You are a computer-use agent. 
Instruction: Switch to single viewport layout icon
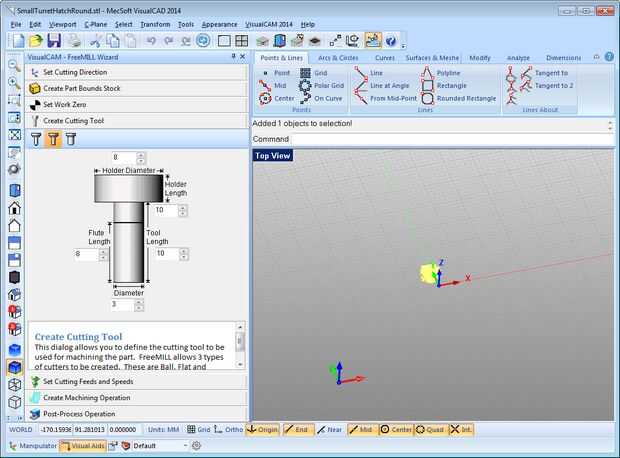[224, 40]
